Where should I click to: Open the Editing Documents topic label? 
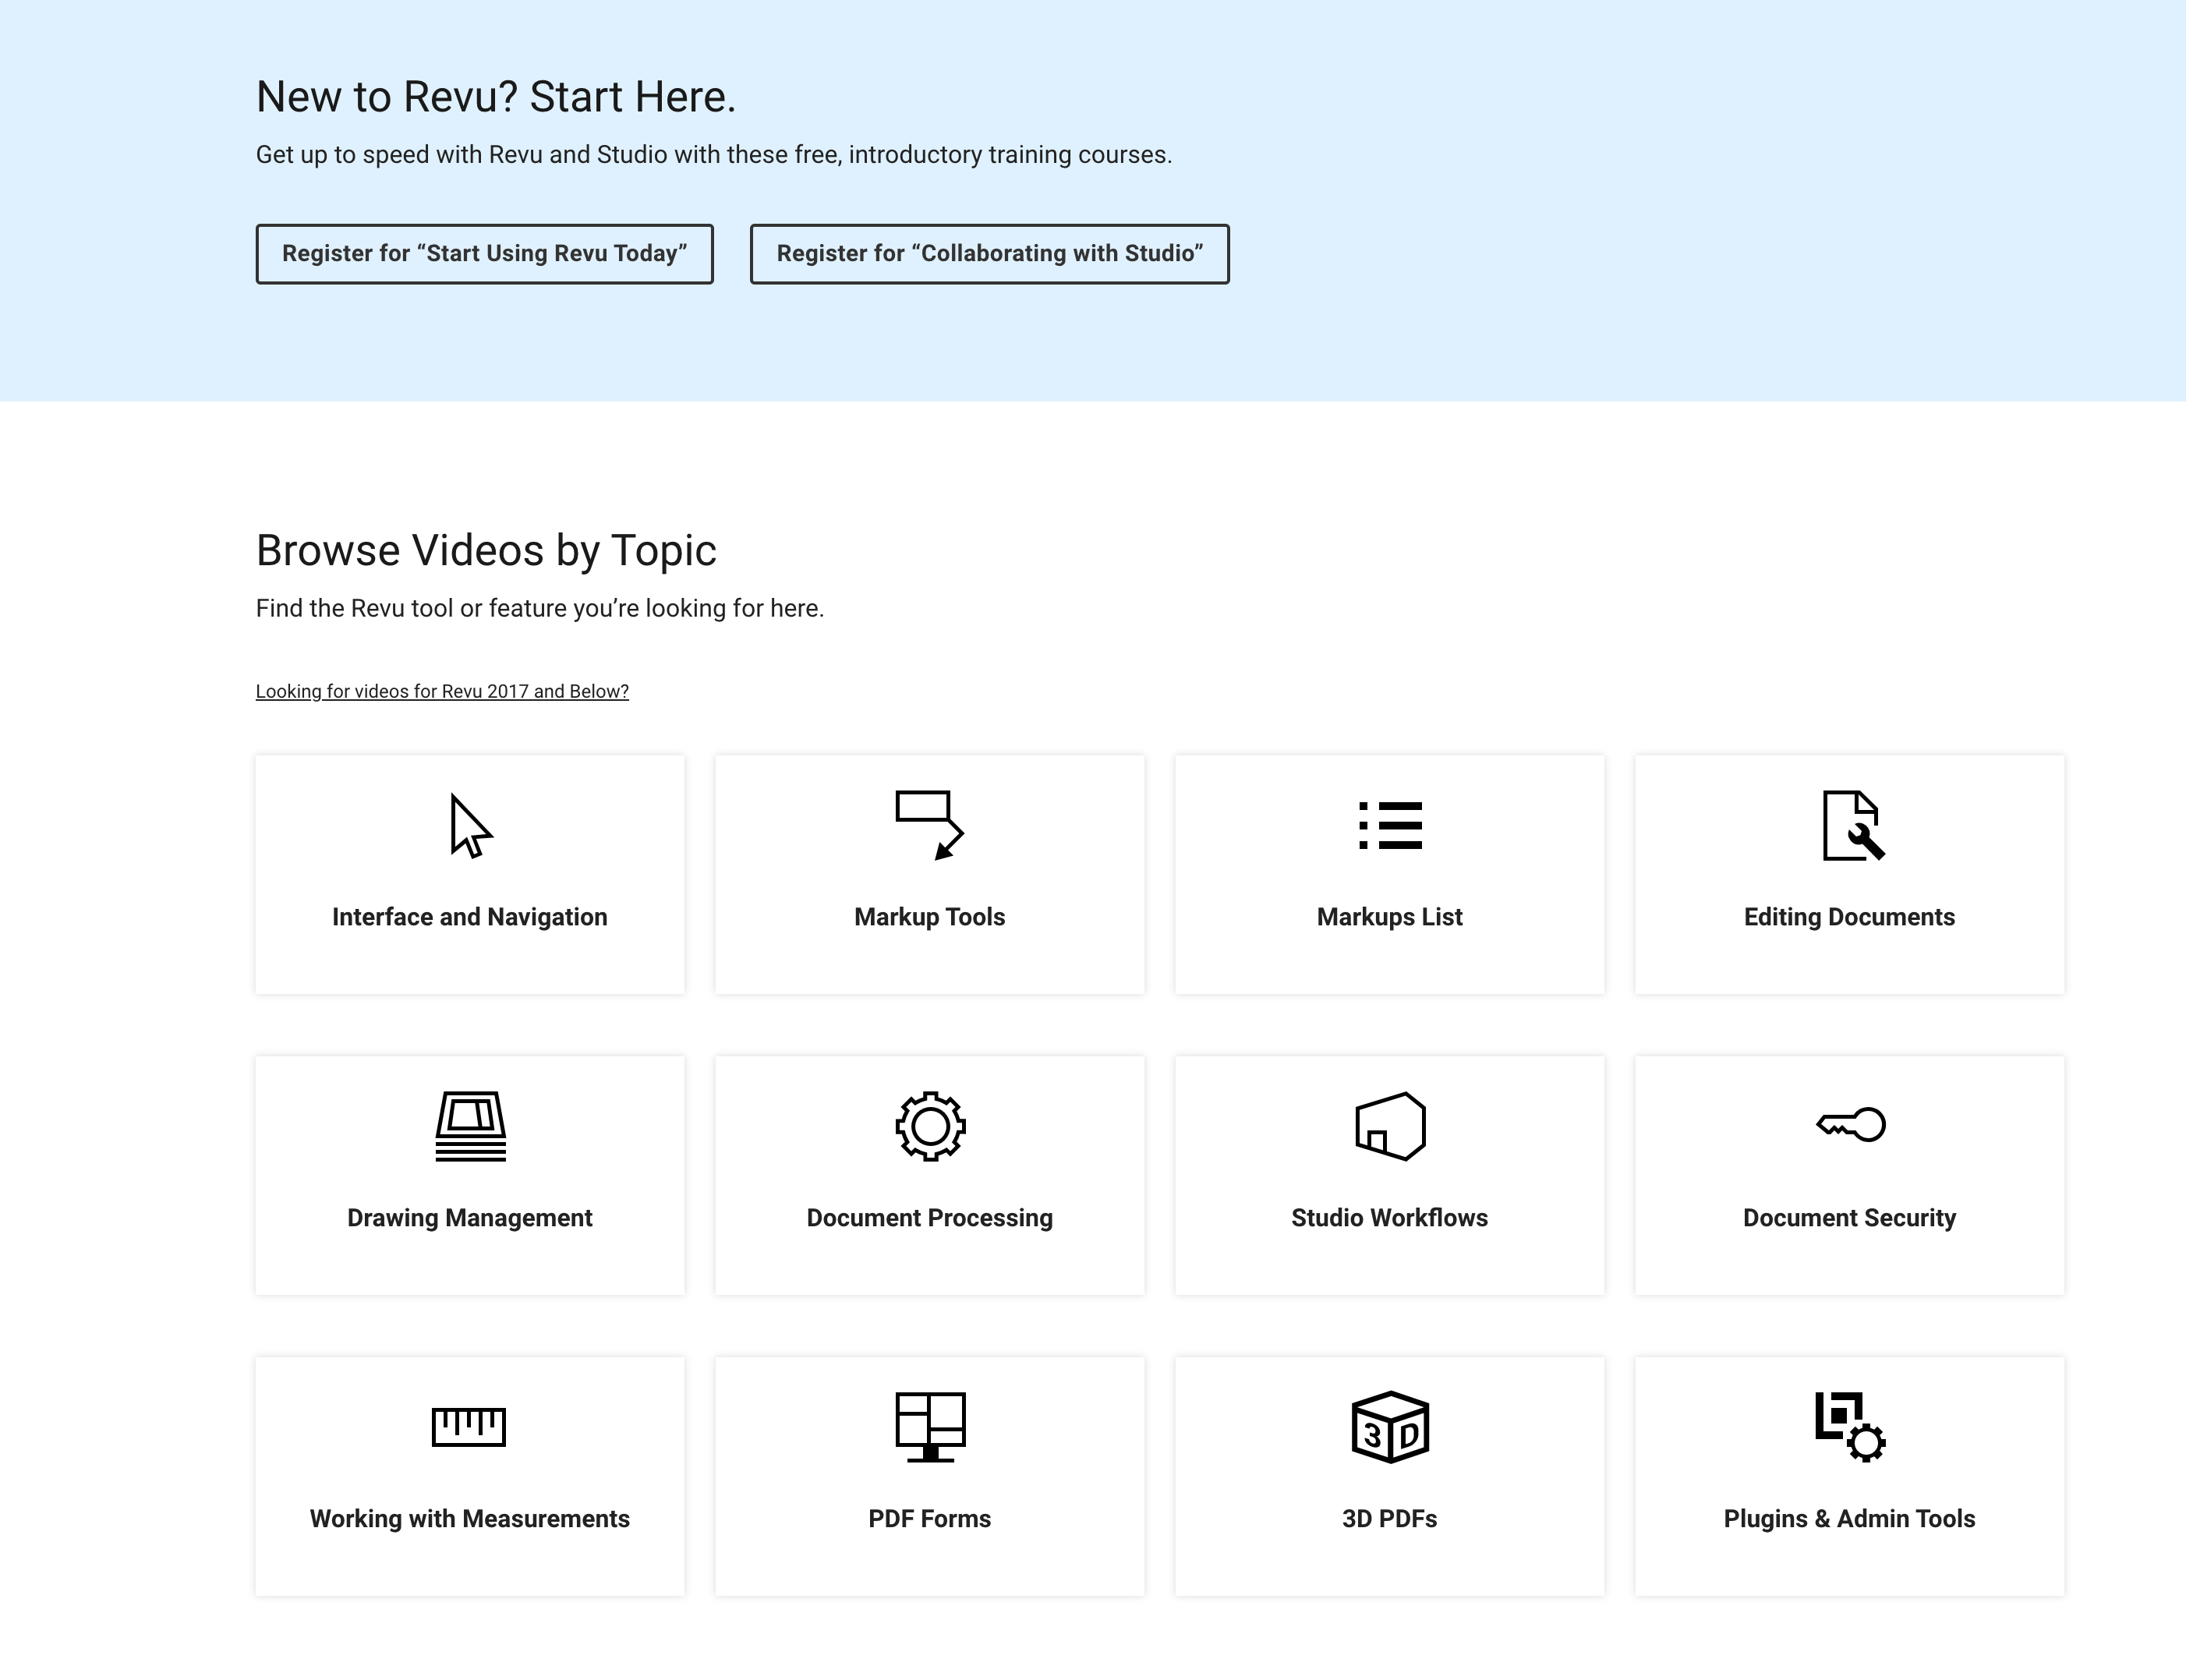pyautogui.click(x=1849, y=917)
